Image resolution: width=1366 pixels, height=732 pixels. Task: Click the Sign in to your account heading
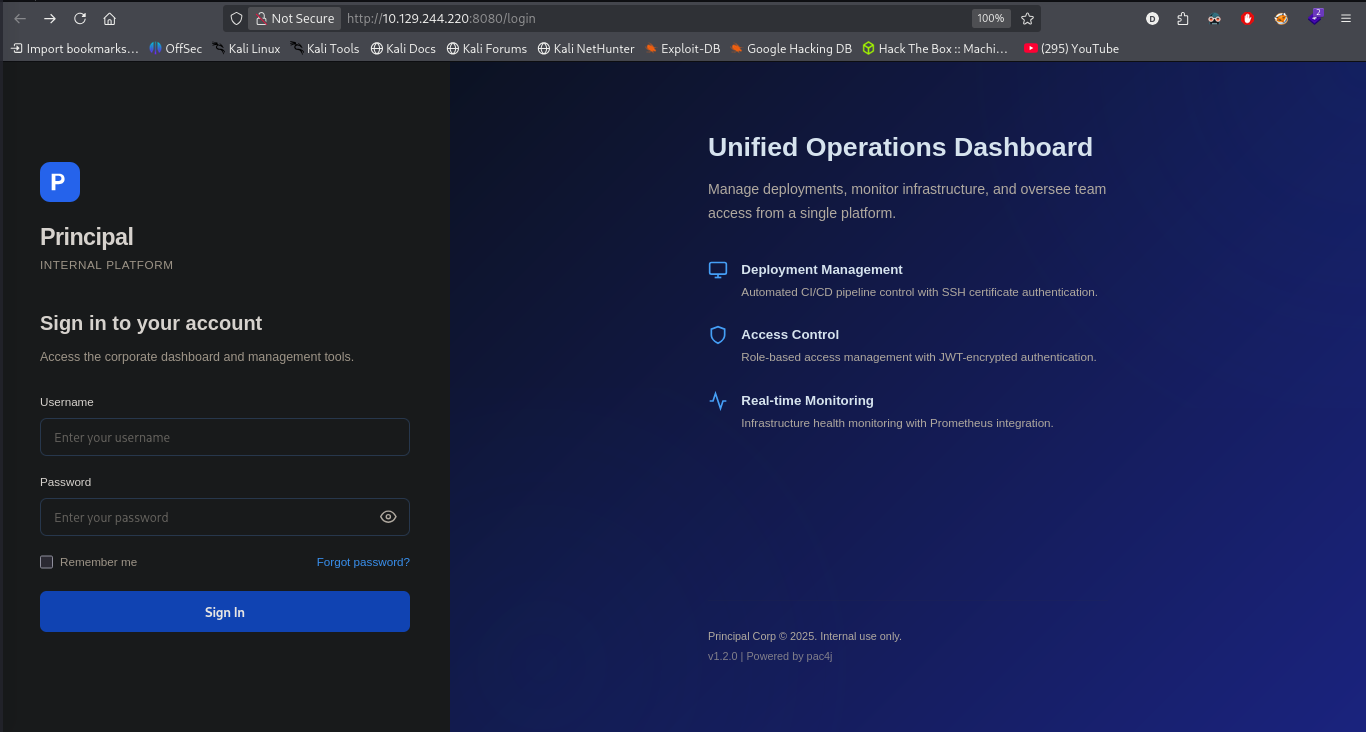pyautogui.click(x=151, y=323)
